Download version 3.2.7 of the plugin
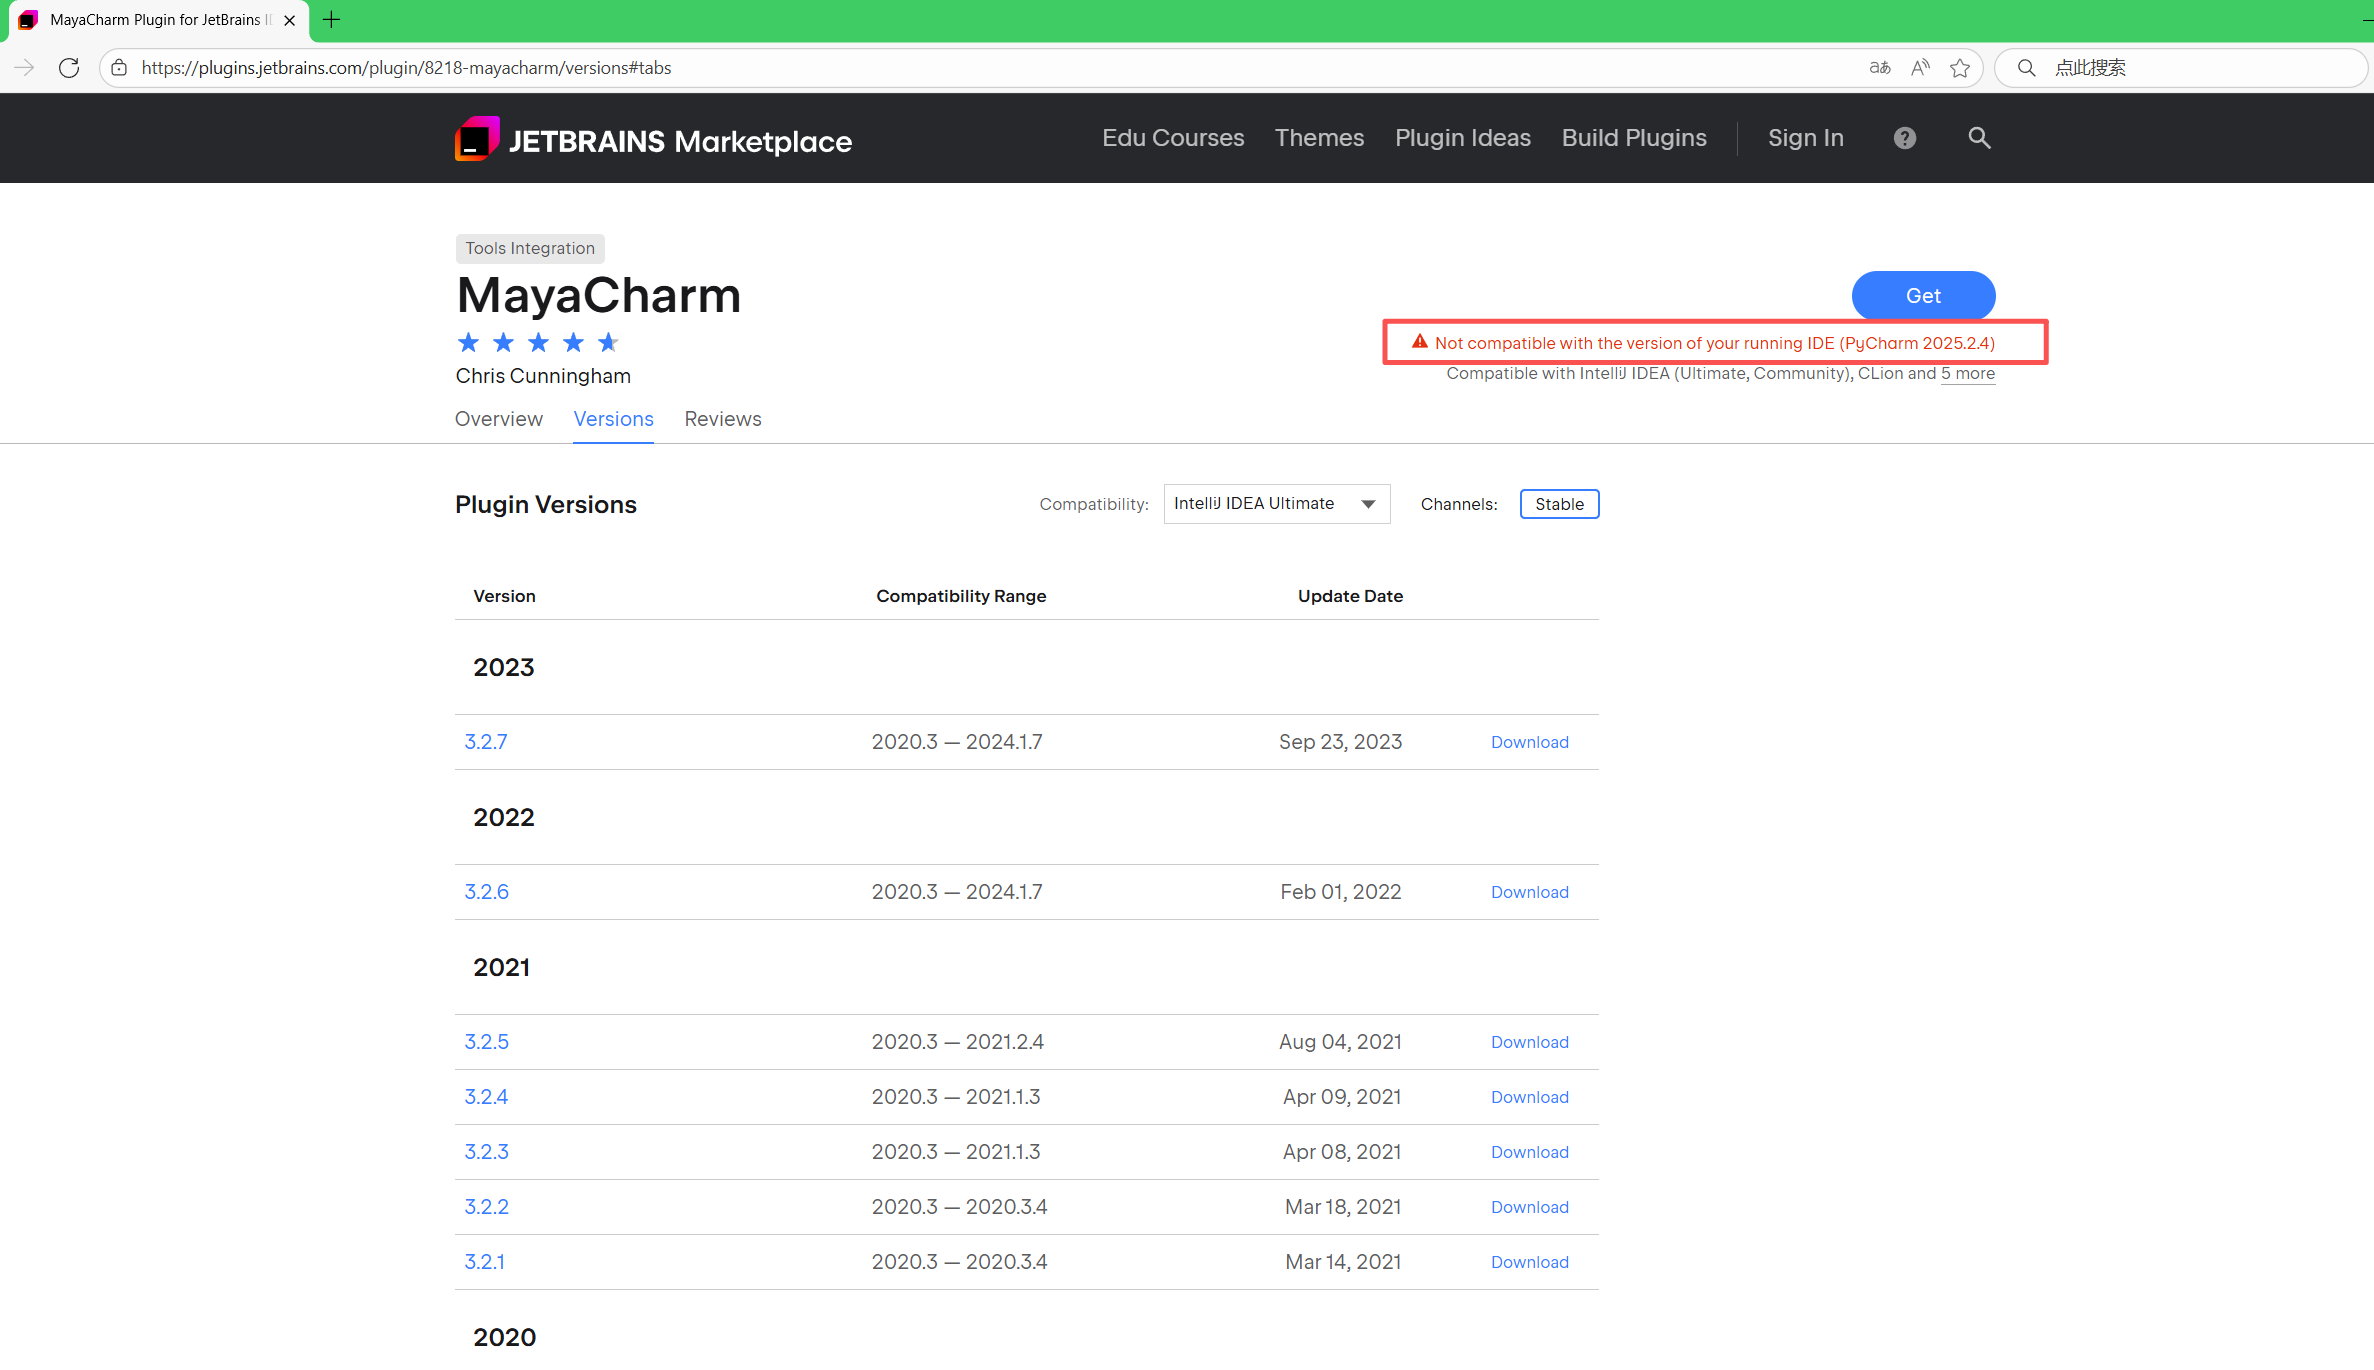This screenshot has width=2374, height=1370. pos(1529,742)
